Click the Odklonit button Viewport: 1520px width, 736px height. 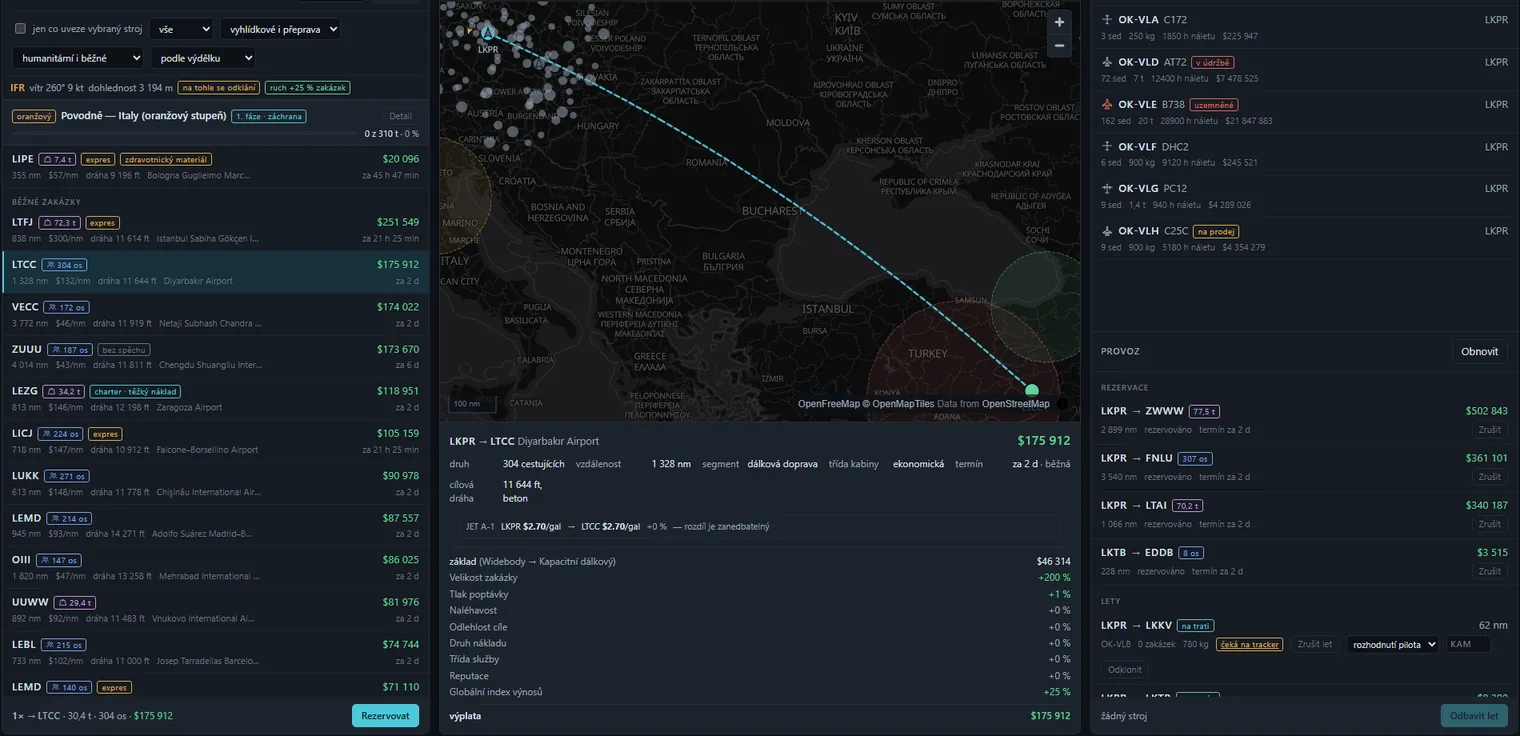tap(1126, 670)
